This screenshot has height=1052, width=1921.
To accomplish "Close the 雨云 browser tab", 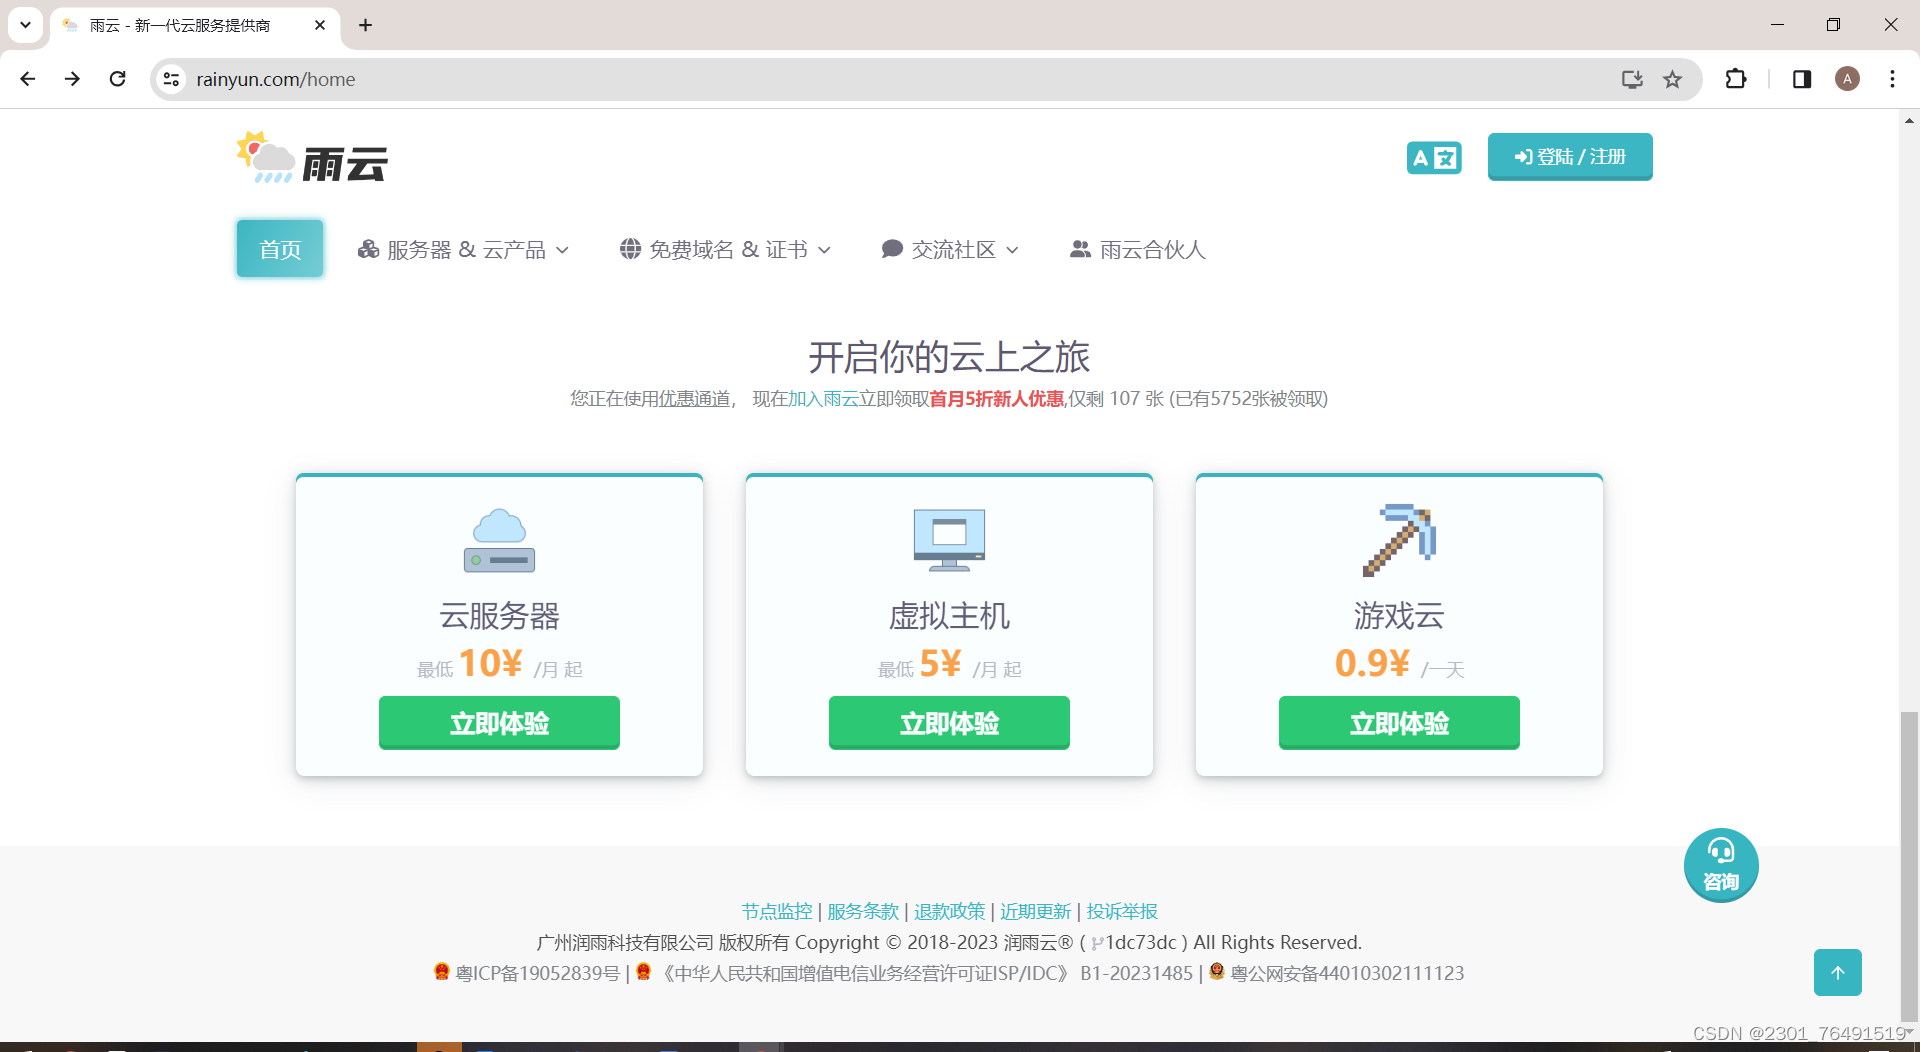I will [x=320, y=25].
